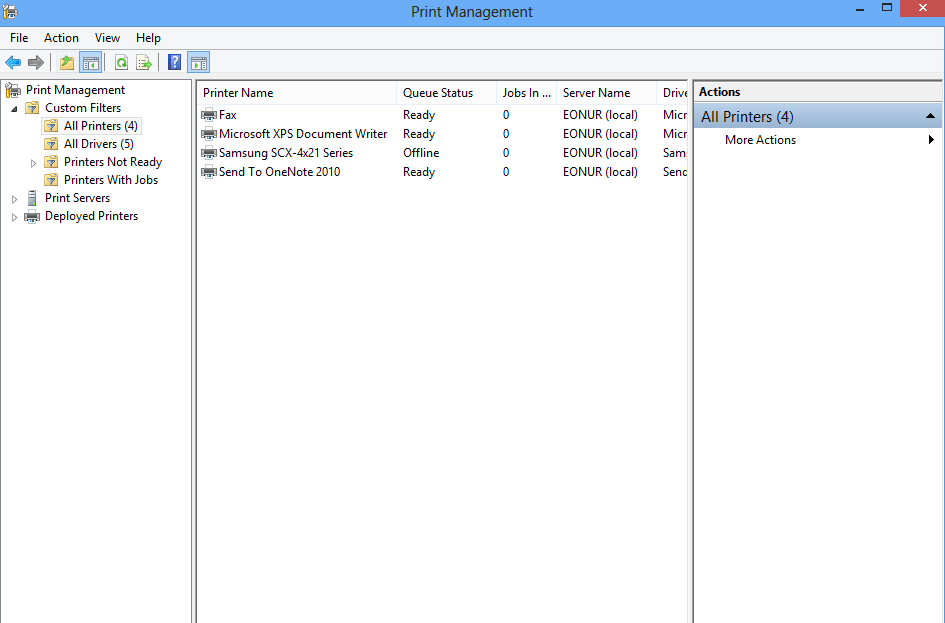This screenshot has width=945, height=623.
Task: Click the Back arrow toolbar icon
Action: click(x=13, y=63)
